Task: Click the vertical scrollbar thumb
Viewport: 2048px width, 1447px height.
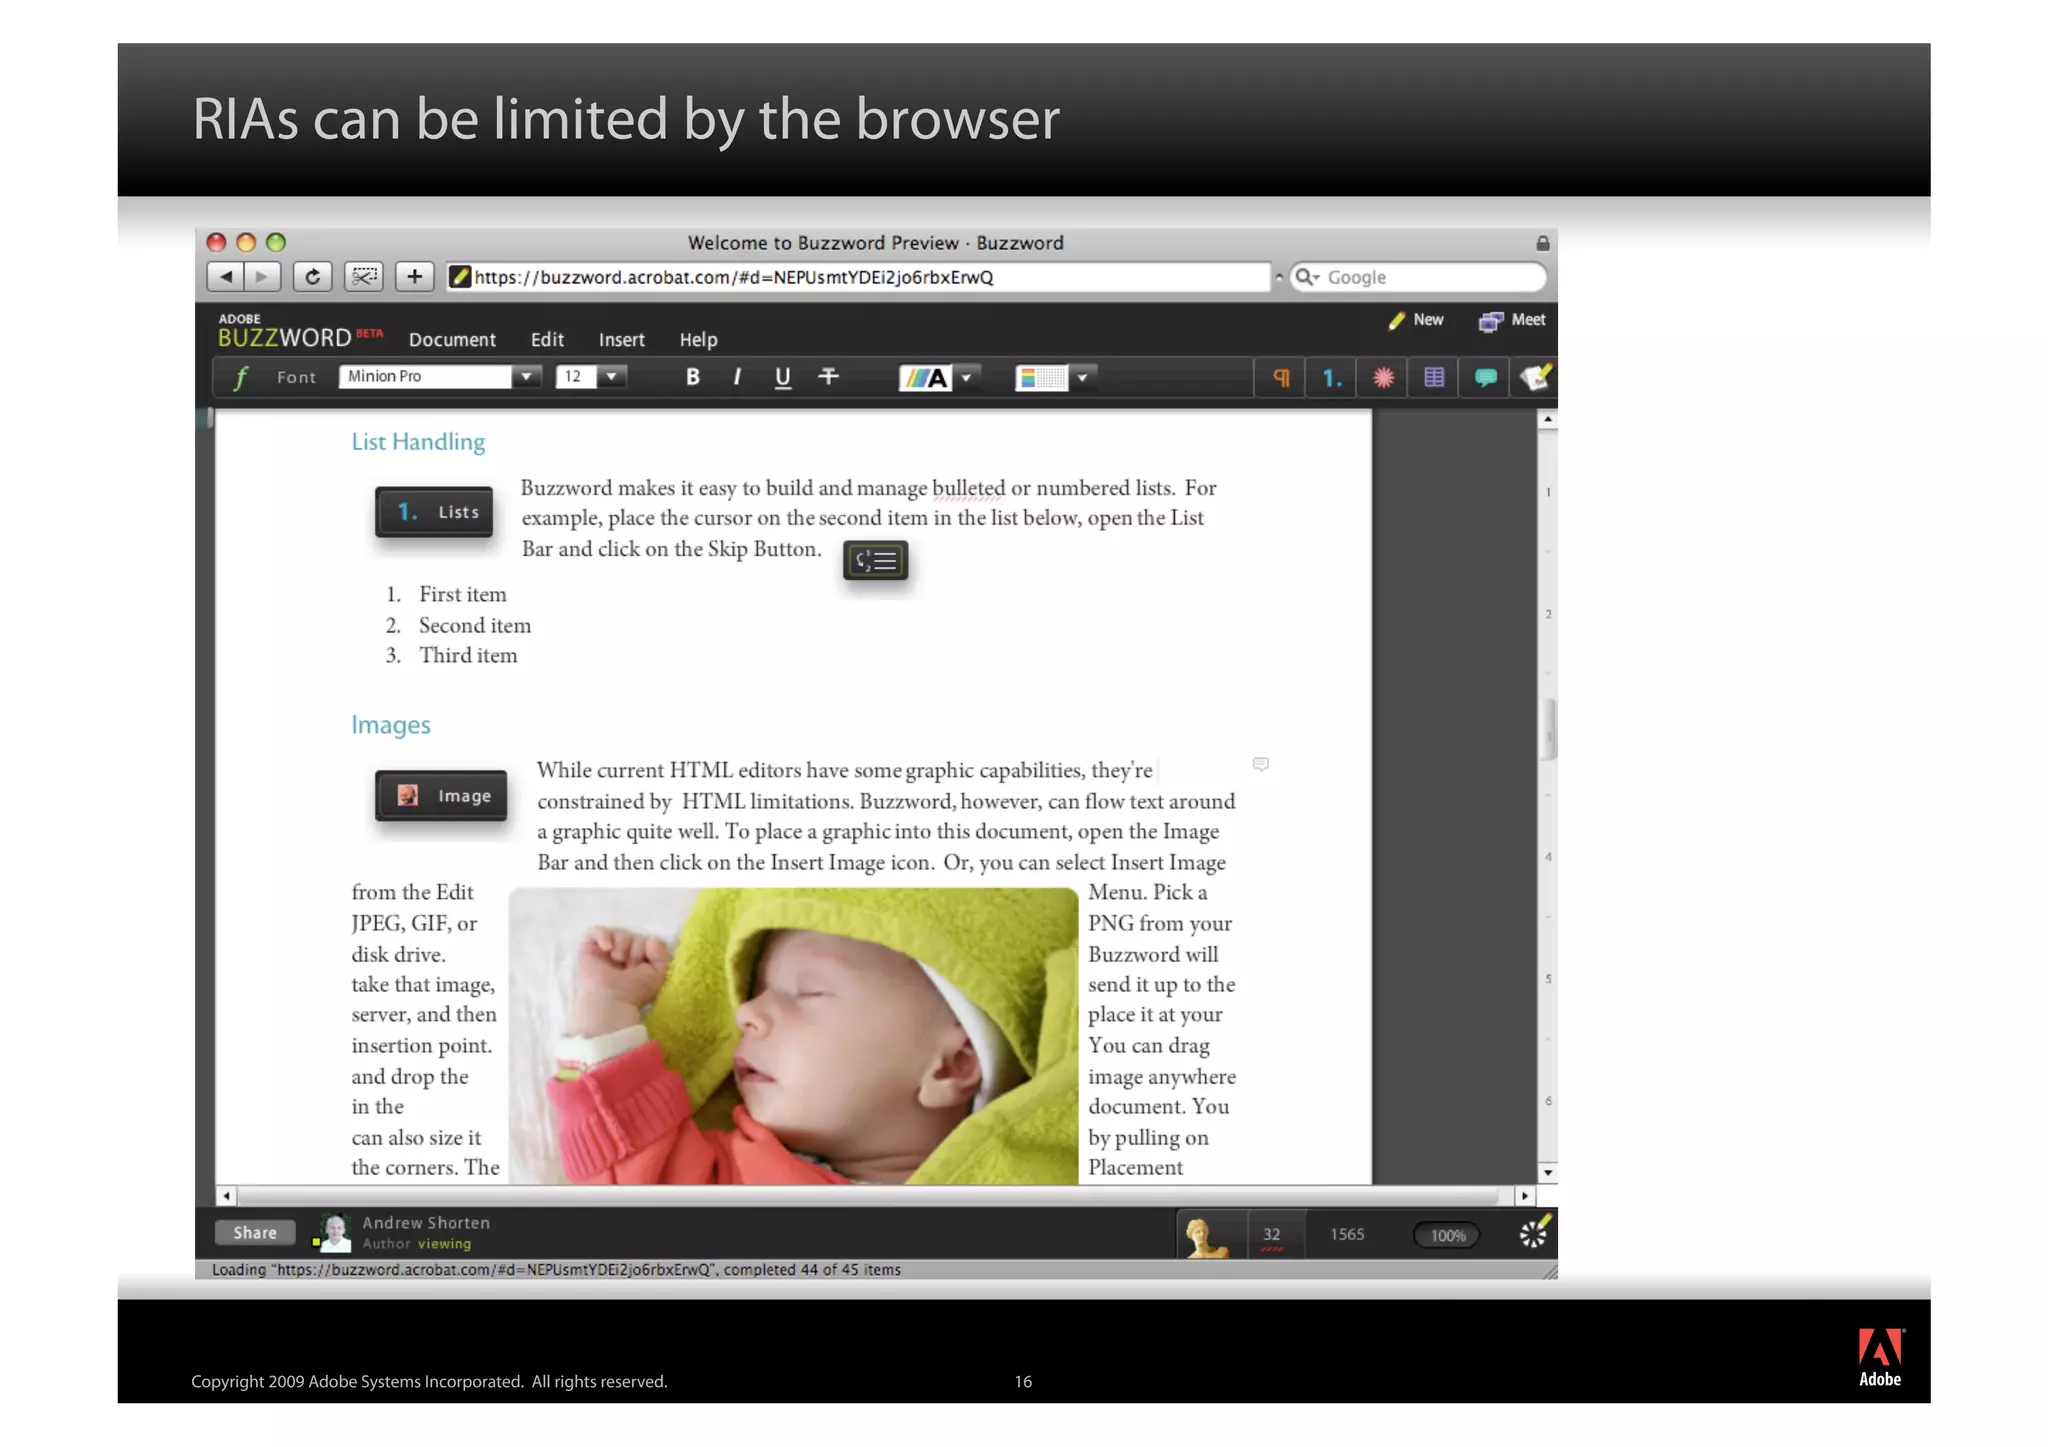Action: [x=1548, y=729]
